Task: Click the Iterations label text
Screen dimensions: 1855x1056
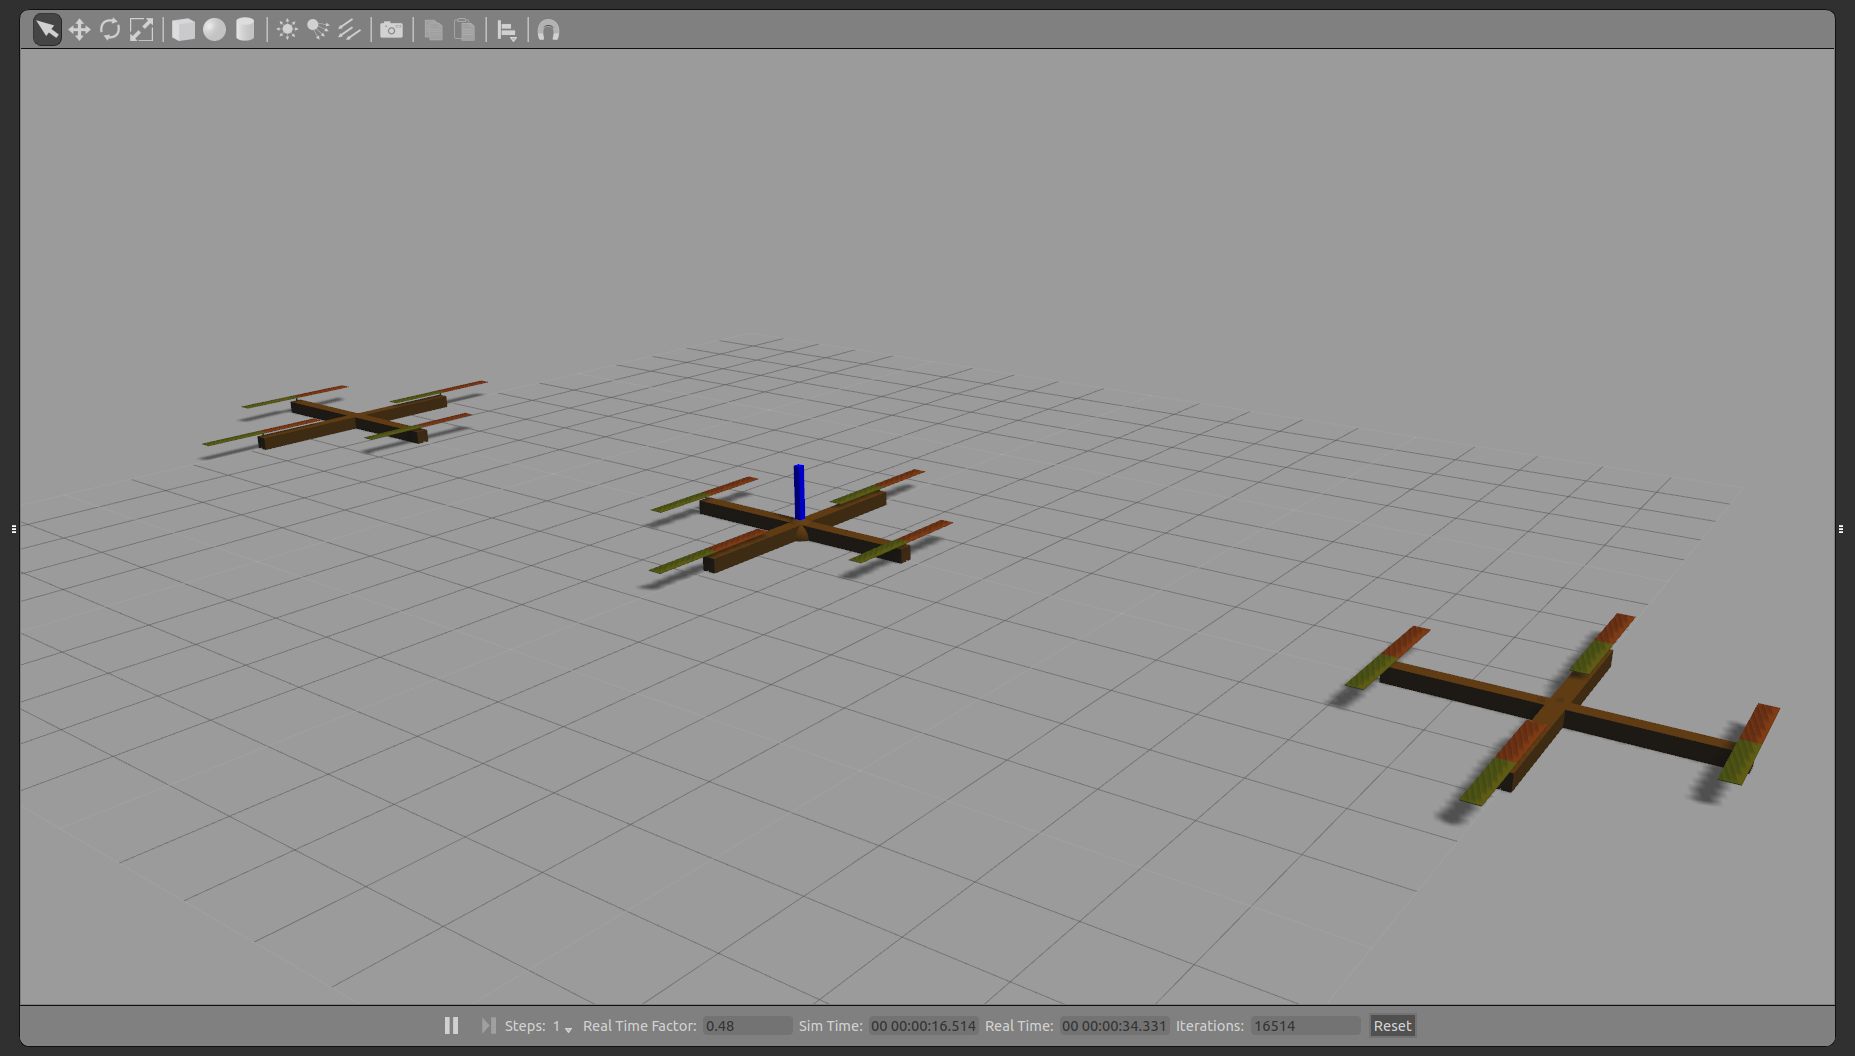Action: click(1209, 1026)
